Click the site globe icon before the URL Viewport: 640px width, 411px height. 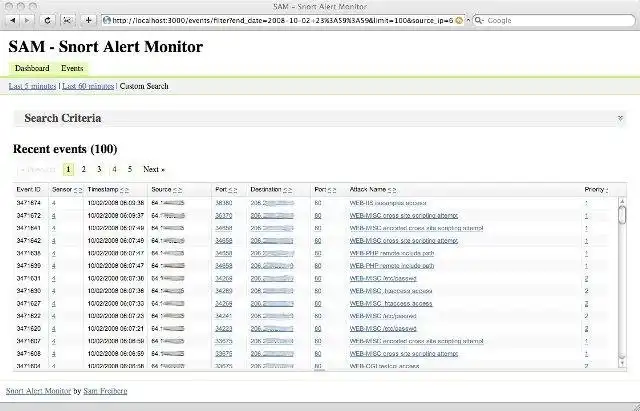107,20
